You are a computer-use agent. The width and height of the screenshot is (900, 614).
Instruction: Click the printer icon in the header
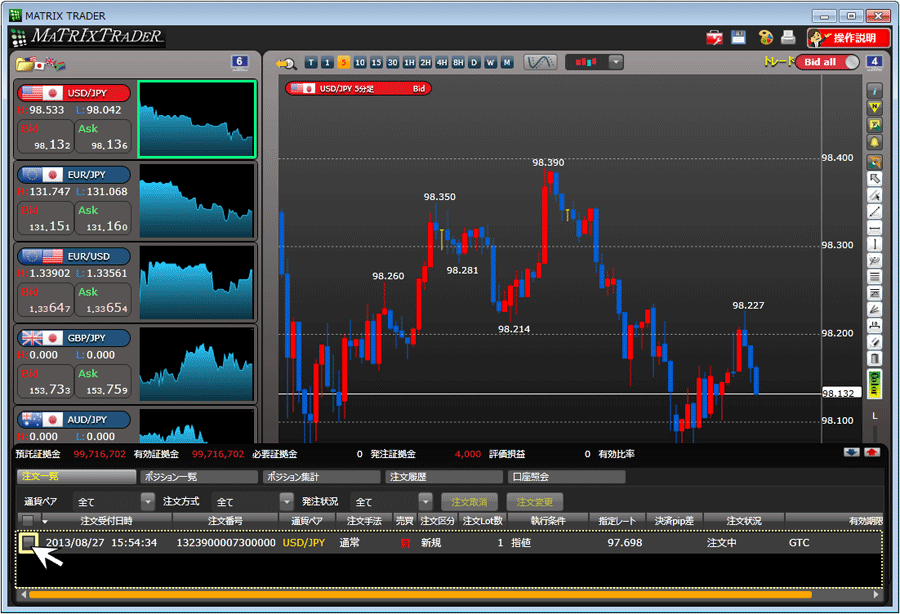click(x=788, y=37)
